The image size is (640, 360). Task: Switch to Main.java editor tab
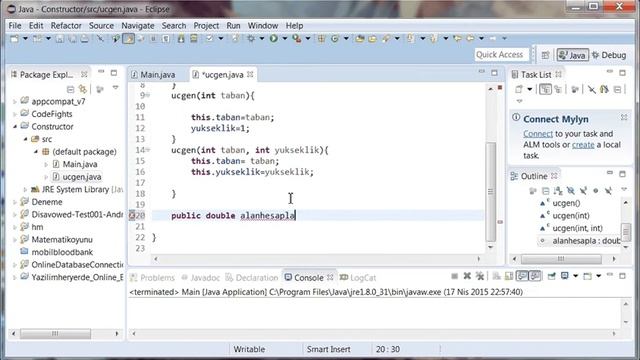(157, 75)
